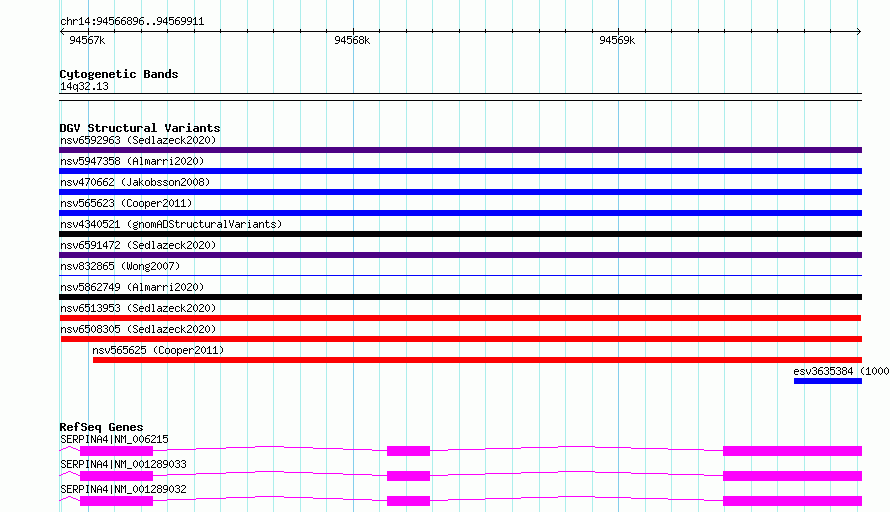This screenshot has width=890, height=512.
Task: Click the blue bar for nsv5947358
Action: [460, 171]
